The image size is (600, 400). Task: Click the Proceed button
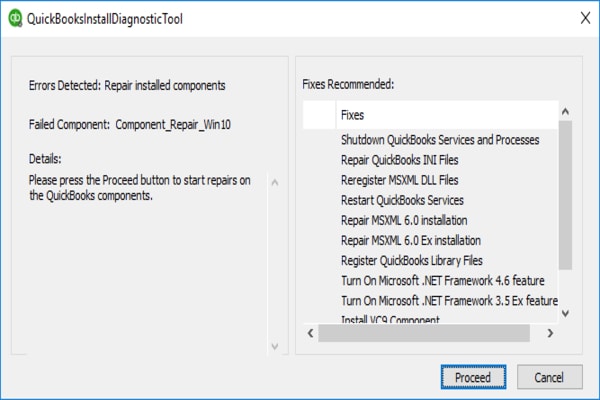pos(473,377)
